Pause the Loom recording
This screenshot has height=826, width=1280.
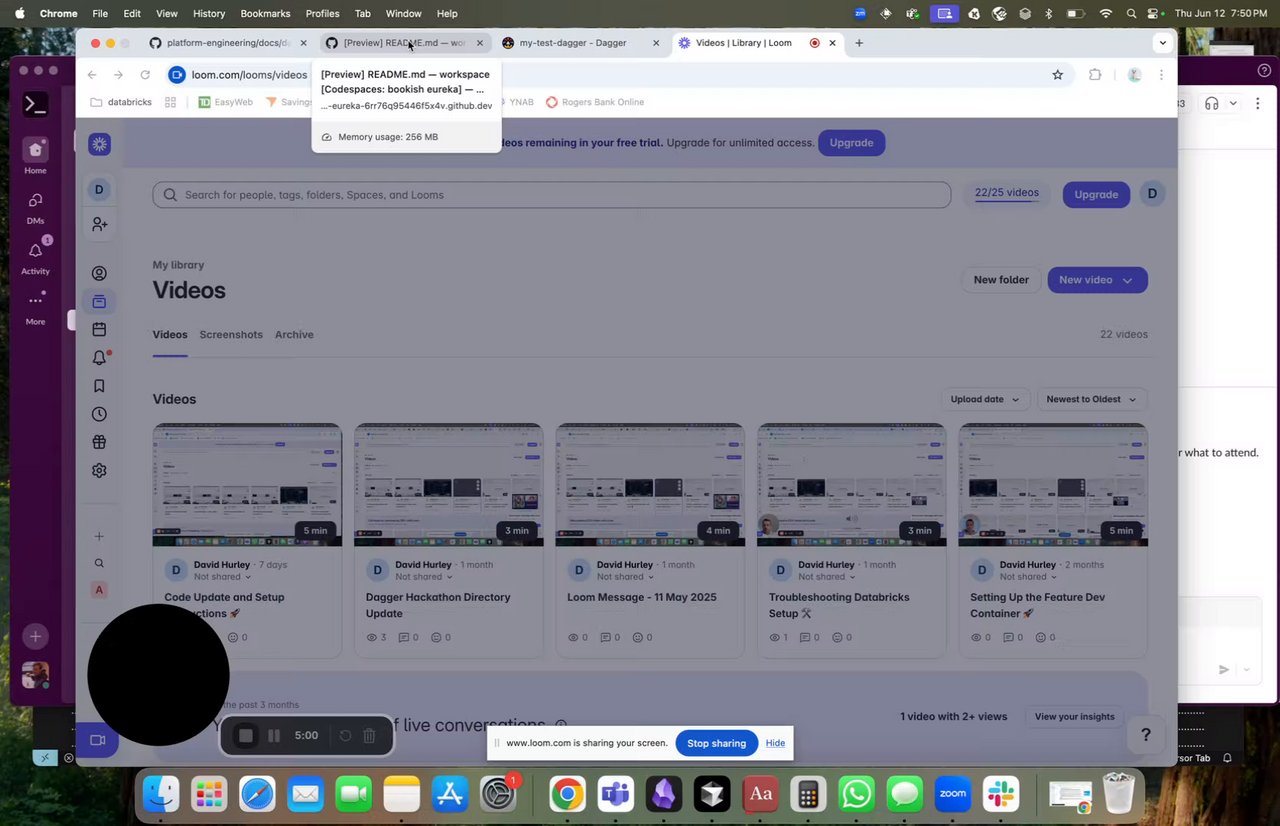(274, 736)
